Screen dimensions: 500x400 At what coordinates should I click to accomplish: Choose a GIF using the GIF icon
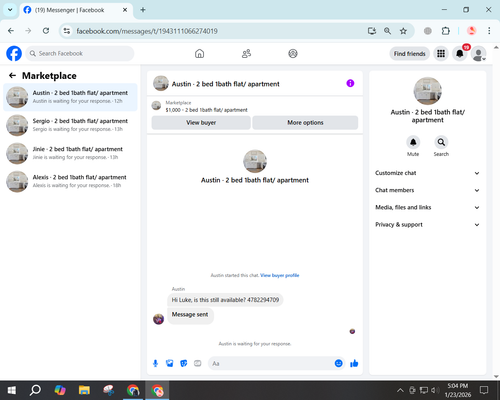click(198, 363)
